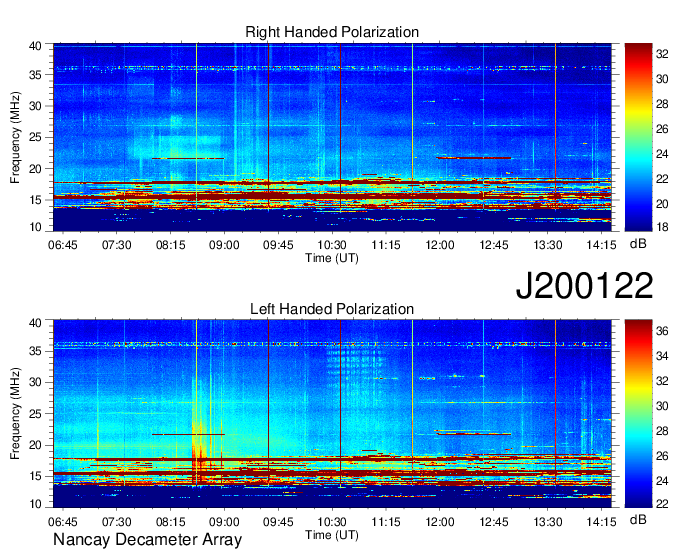
Task: Click the Left Handed spectrogram image
Action: click(332, 414)
